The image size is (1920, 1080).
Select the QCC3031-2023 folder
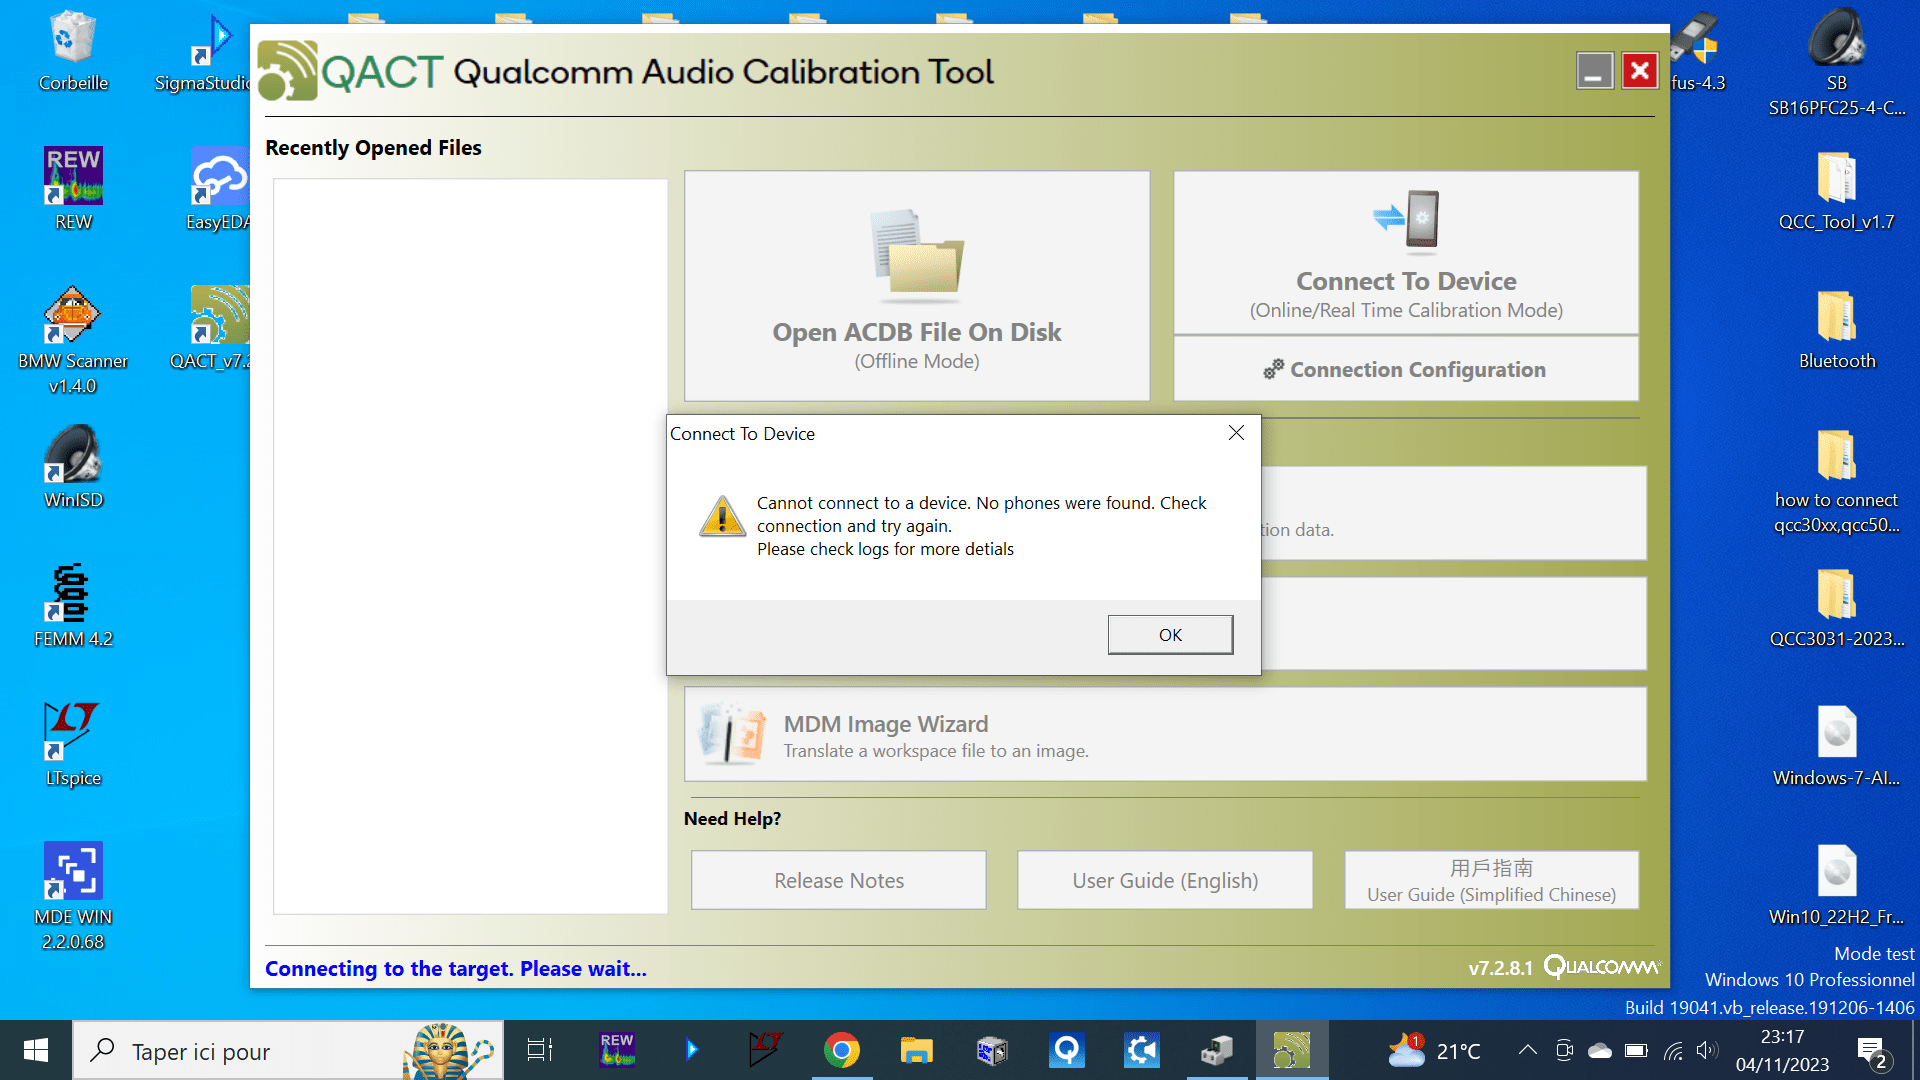tap(1837, 607)
